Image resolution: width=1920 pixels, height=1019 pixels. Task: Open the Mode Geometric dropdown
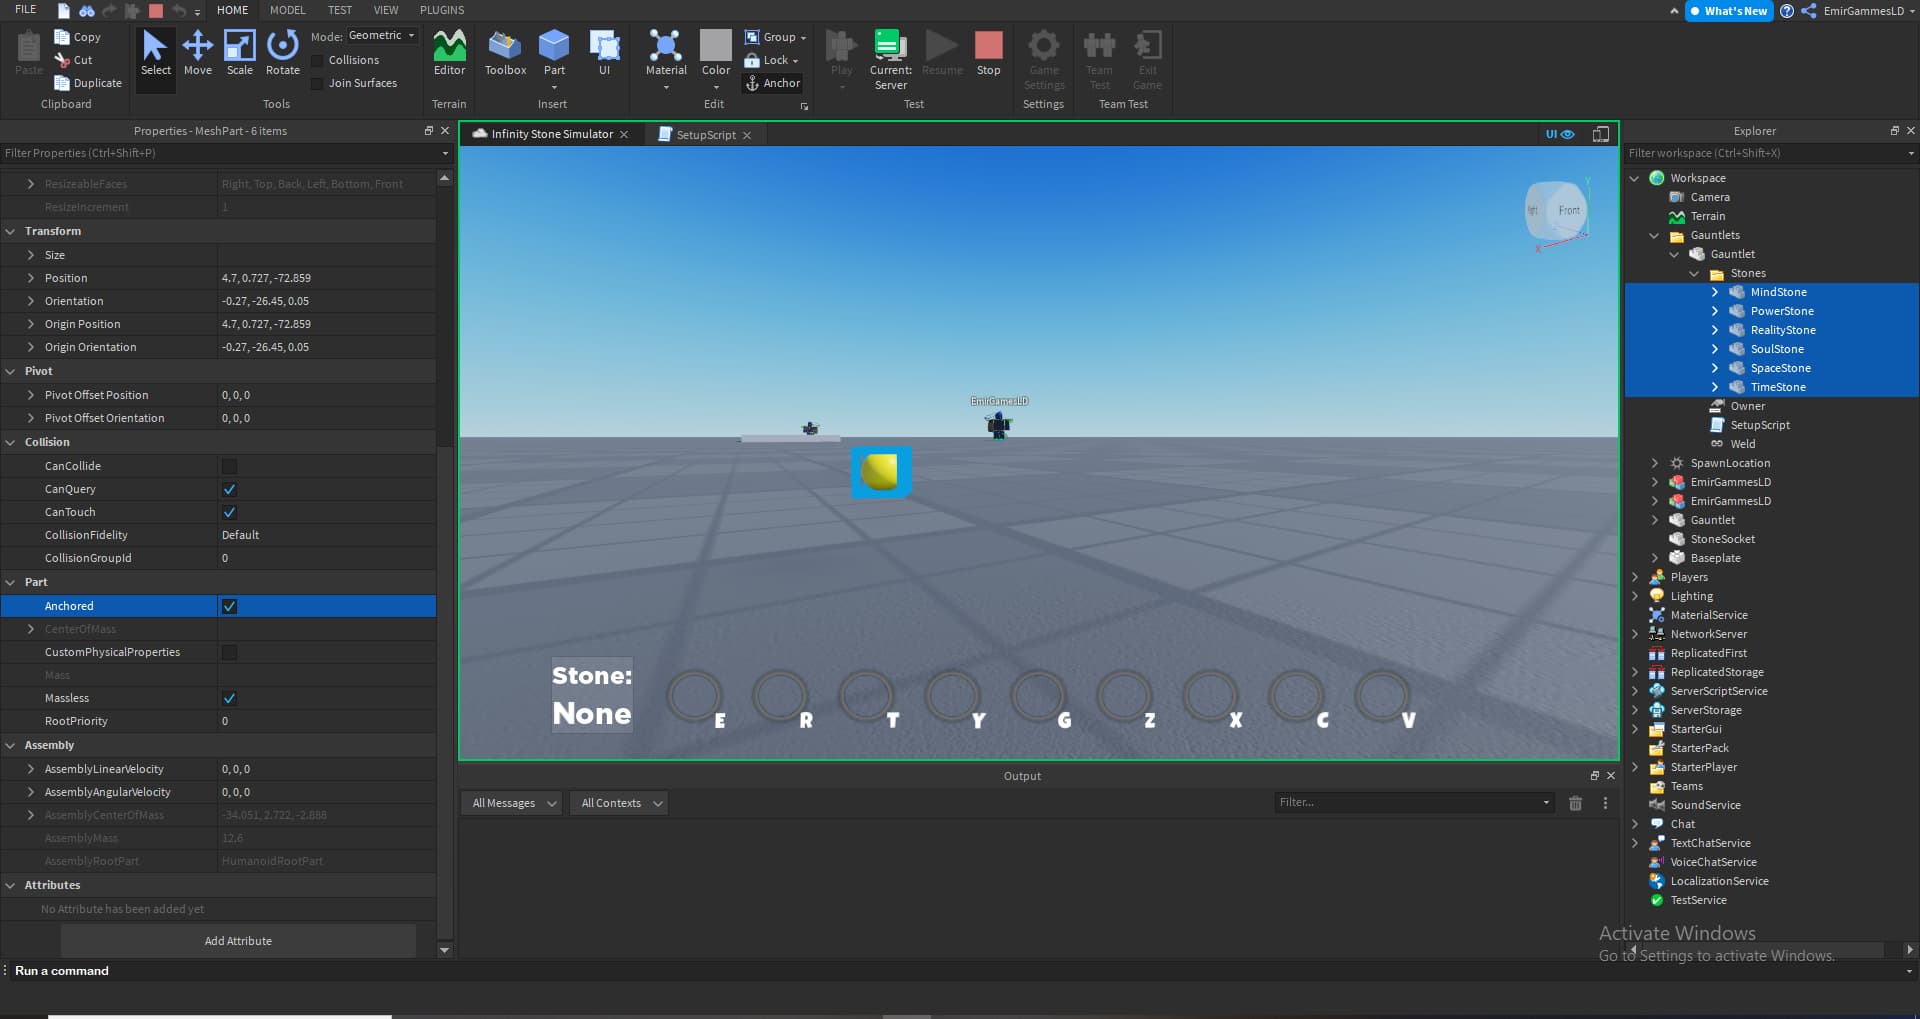click(x=381, y=36)
